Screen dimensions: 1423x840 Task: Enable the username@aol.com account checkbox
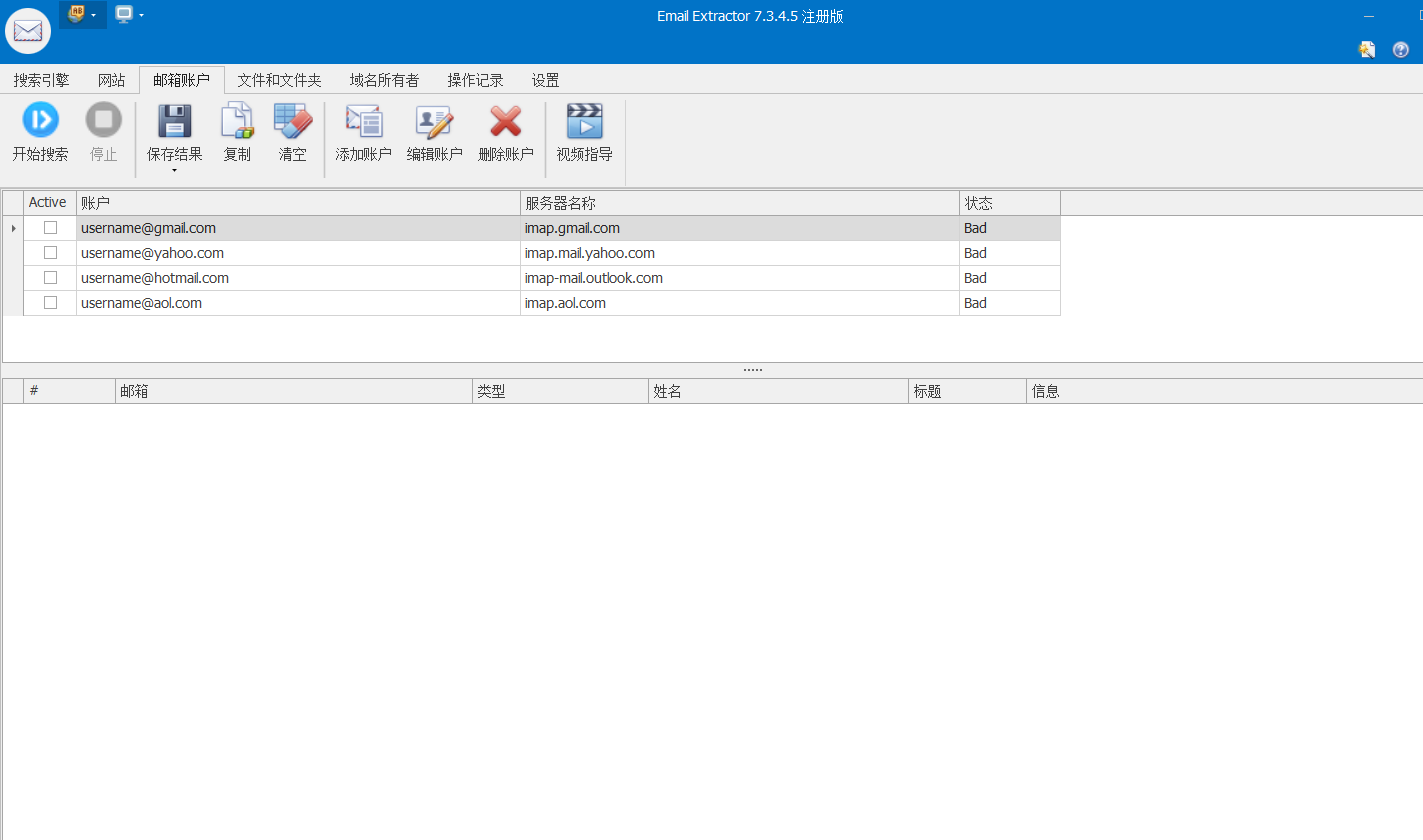pos(49,302)
